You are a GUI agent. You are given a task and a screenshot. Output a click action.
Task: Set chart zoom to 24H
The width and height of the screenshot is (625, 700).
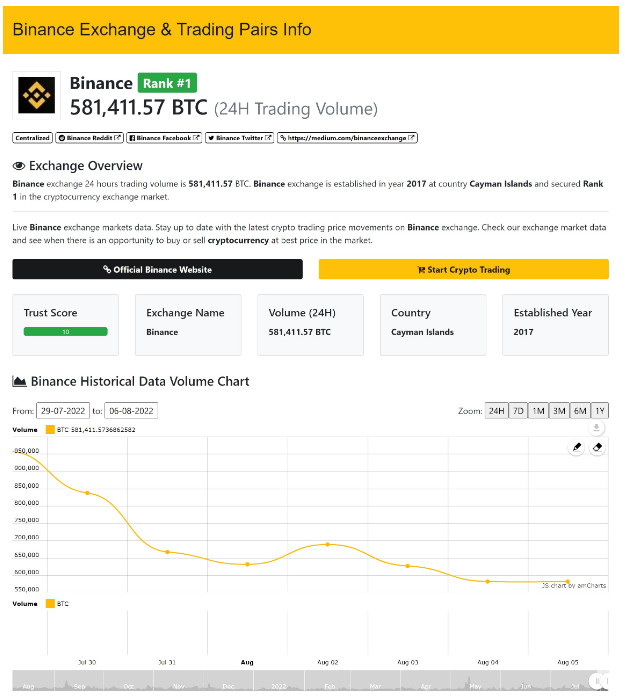[496, 411]
